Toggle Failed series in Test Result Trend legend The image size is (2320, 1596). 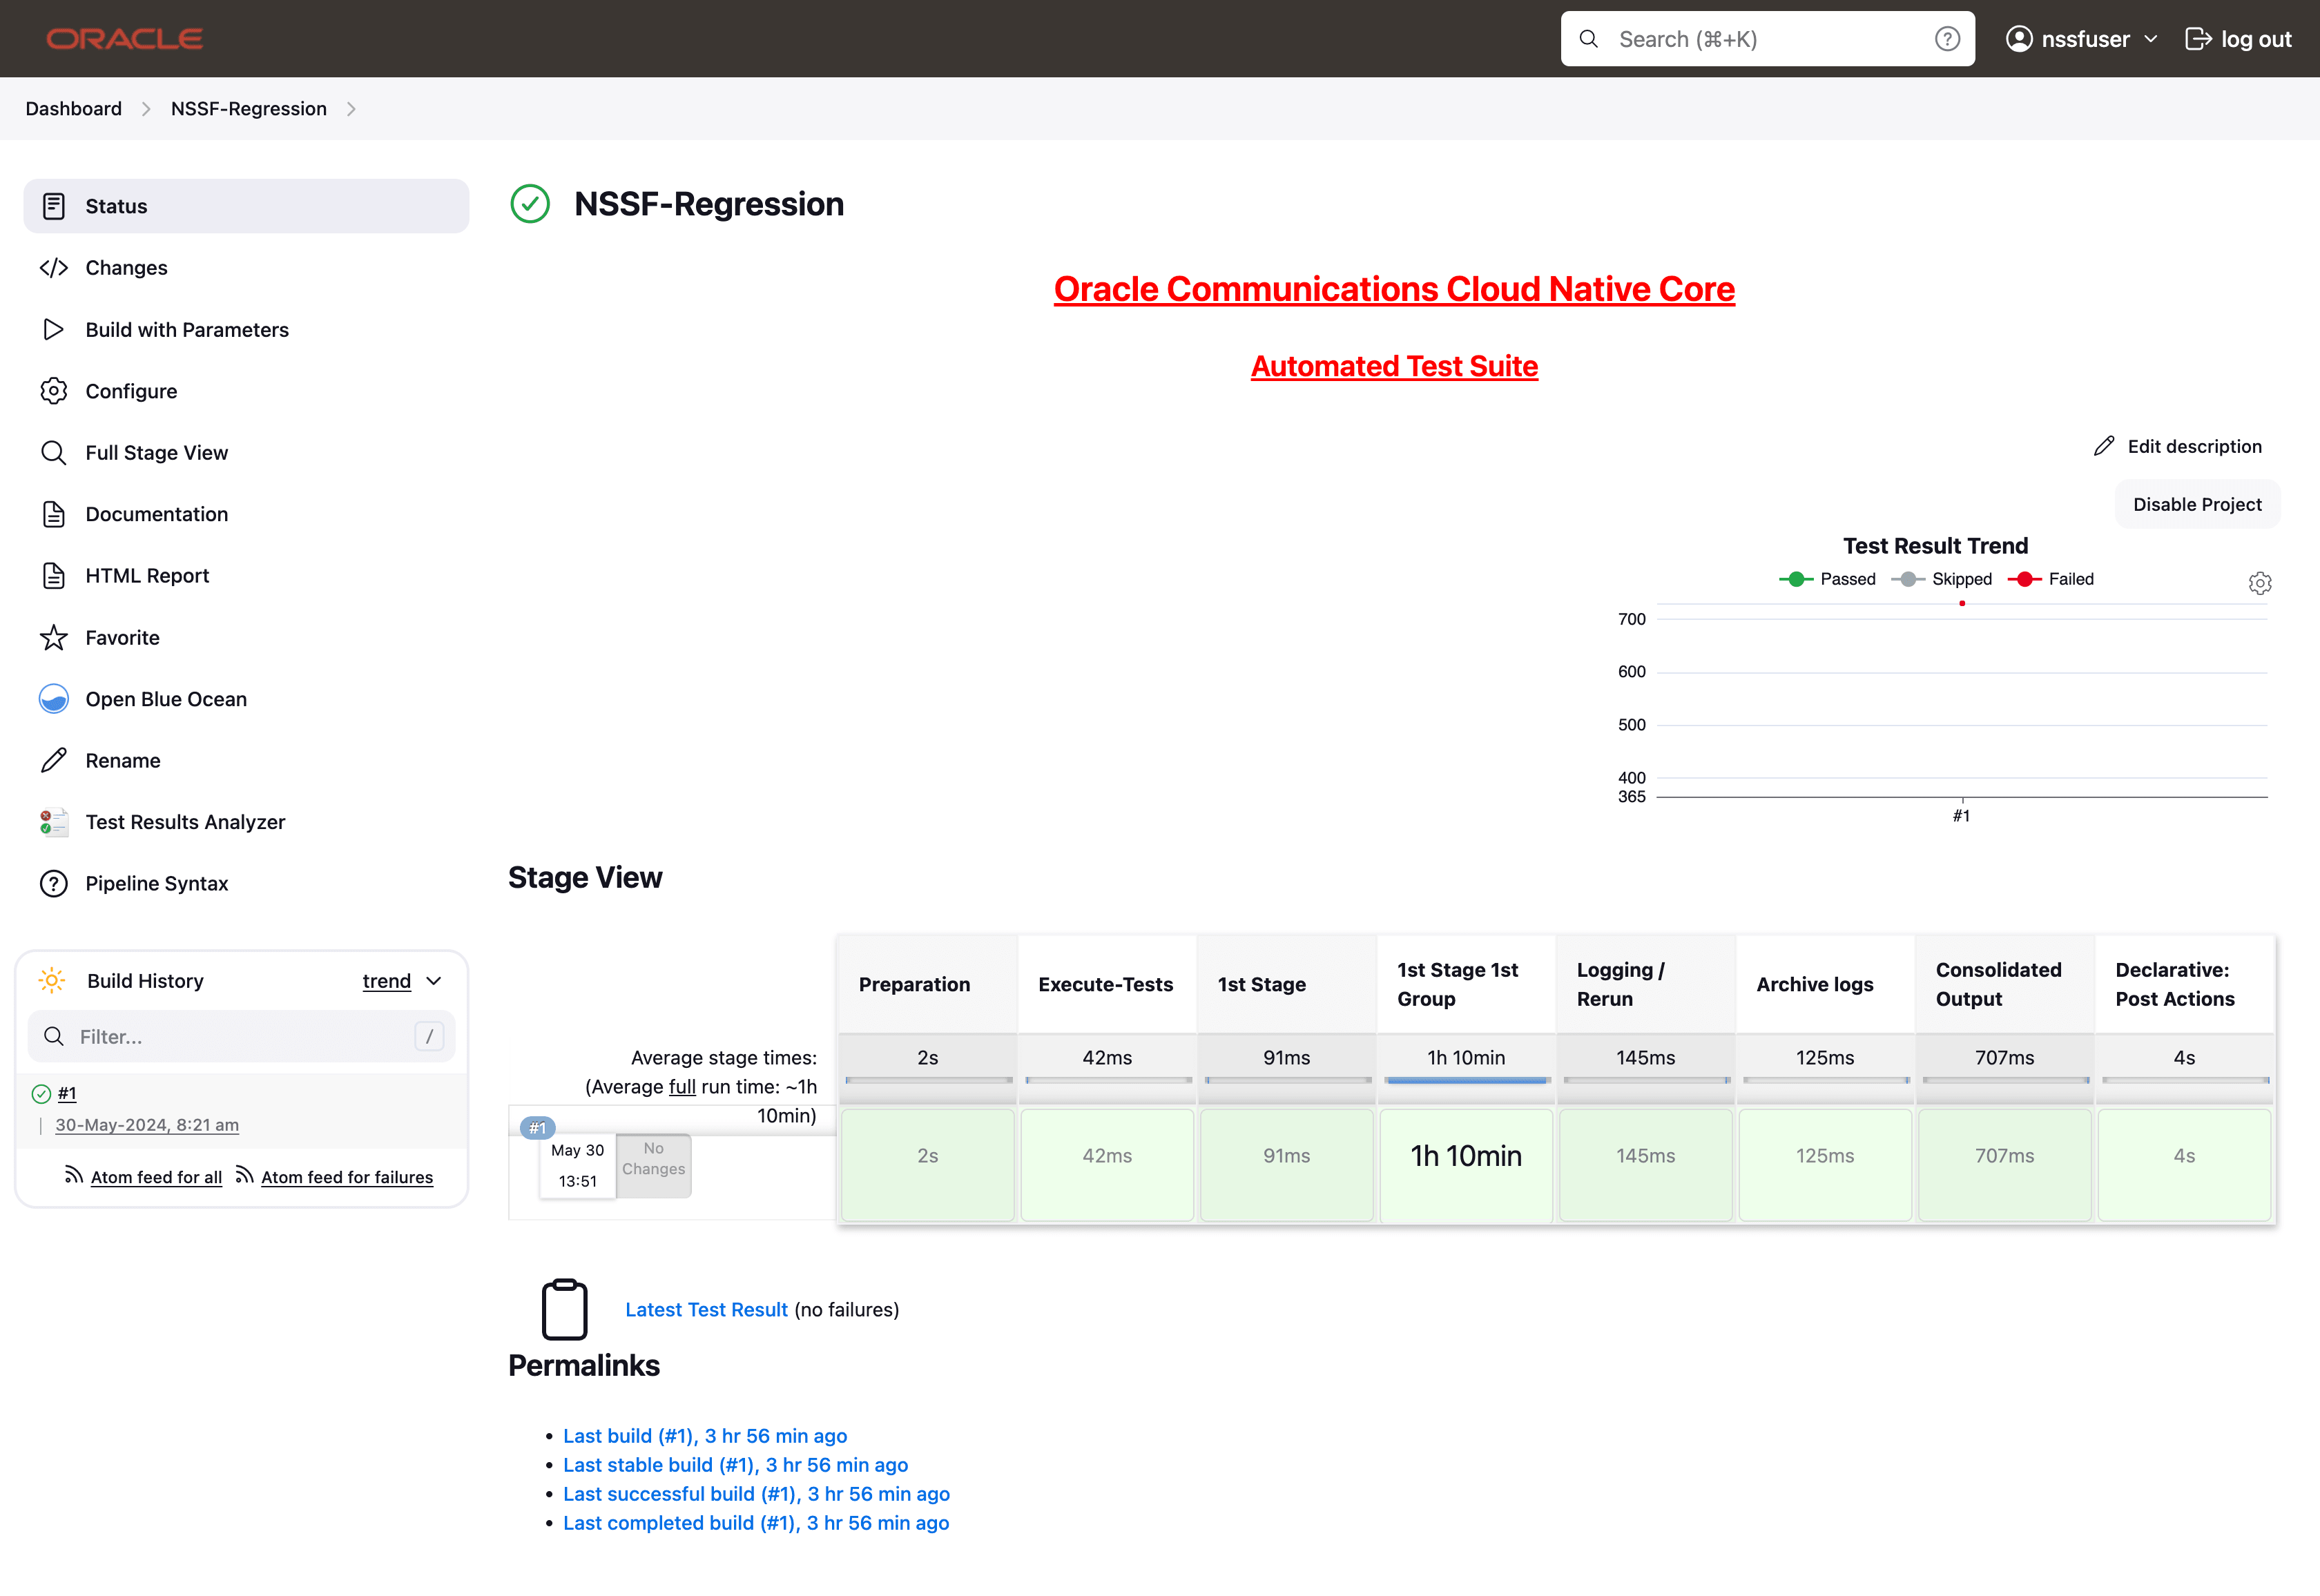(2051, 578)
